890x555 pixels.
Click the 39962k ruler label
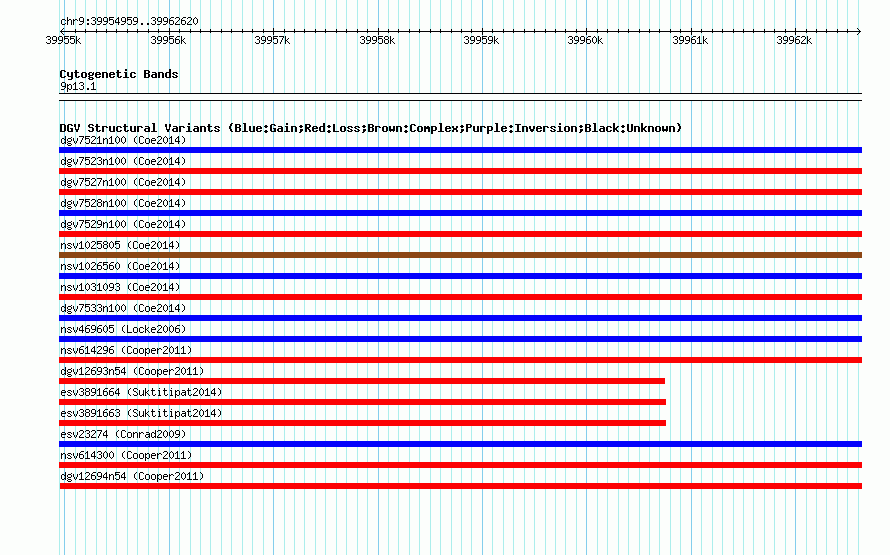pyautogui.click(x=794, y=40)
